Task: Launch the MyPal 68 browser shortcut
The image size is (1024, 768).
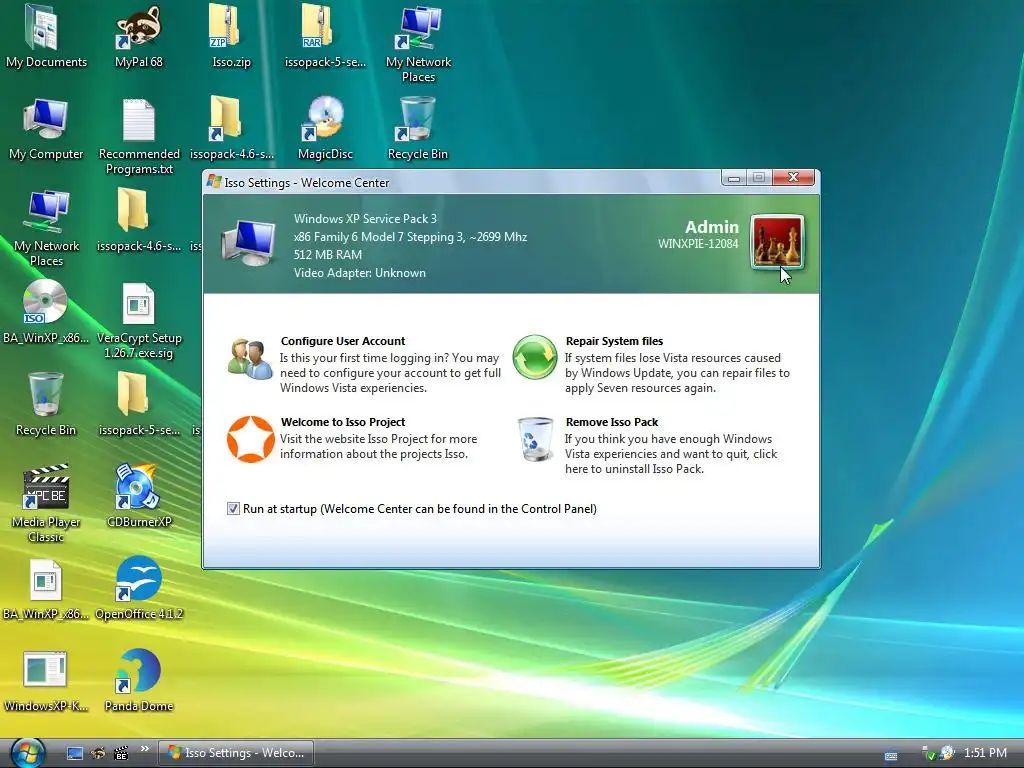Action: pyautogui.click(x=138, y=36)
